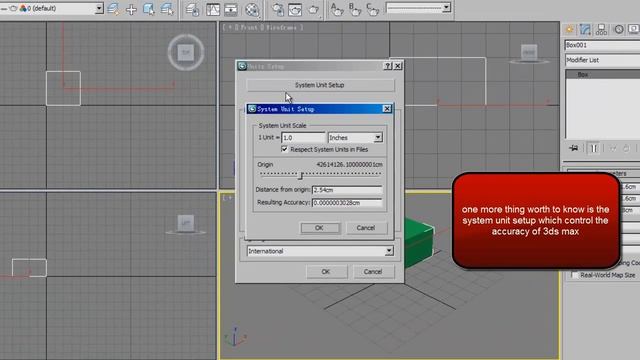Click render preset slot B teapot

coord(355,9)
